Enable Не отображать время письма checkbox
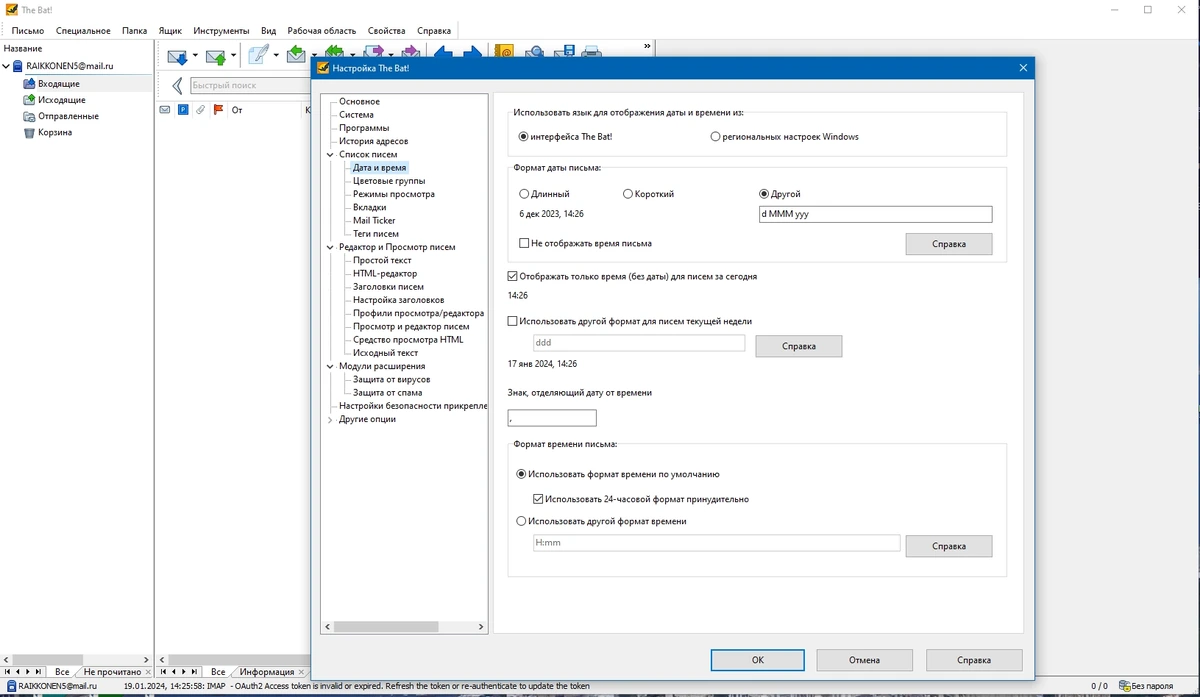 point(525,243)
